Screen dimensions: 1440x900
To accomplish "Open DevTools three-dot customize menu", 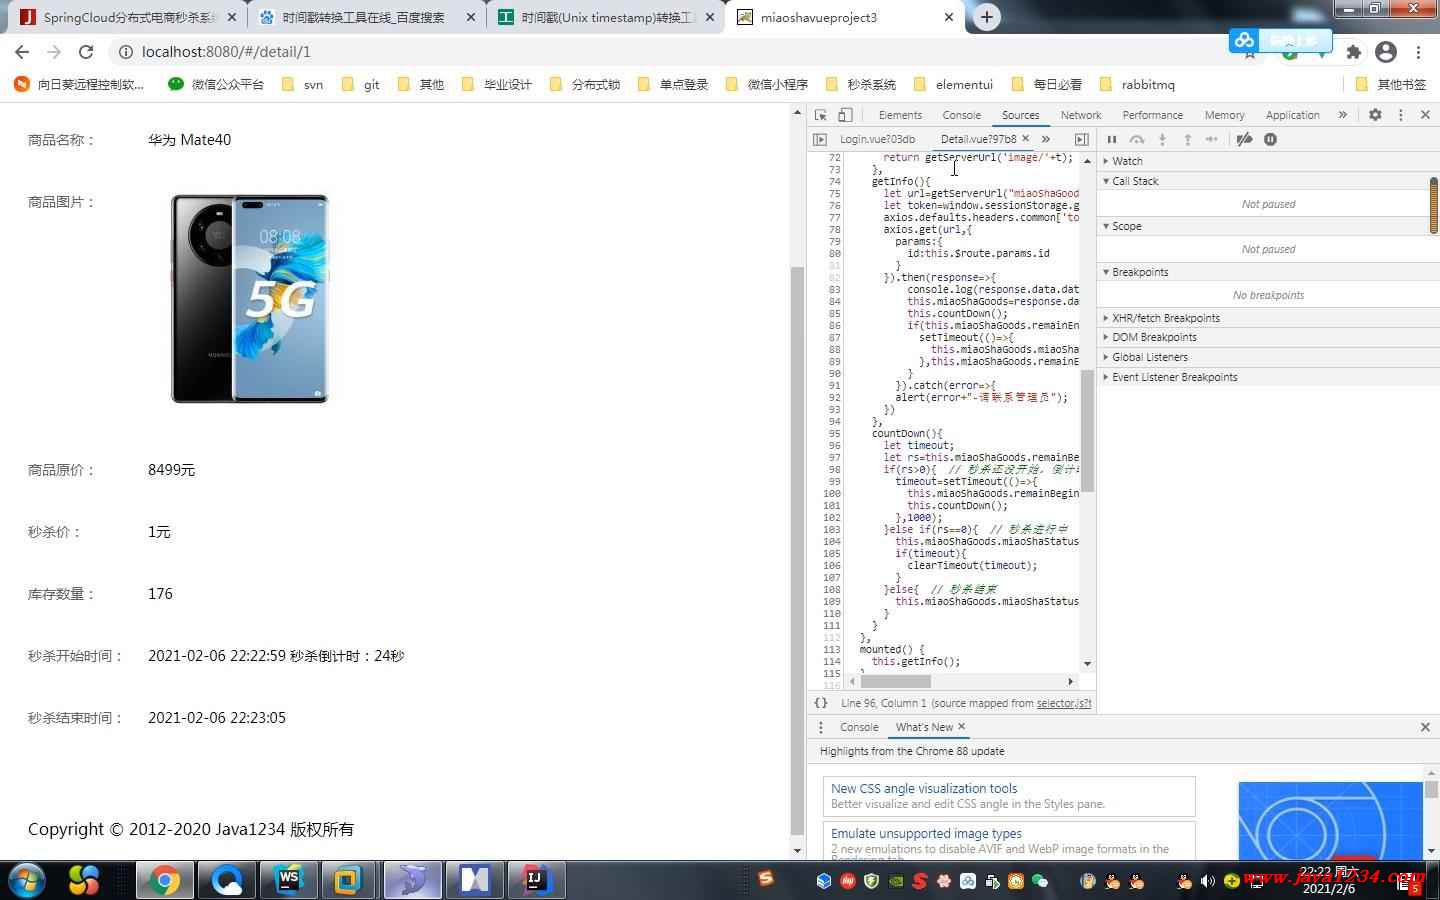I will click(x=1400, y=115).
